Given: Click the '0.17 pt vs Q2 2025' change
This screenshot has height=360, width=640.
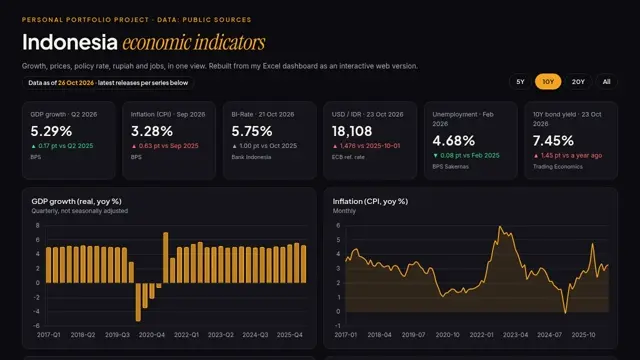Looking at the screenshot, I should [62, 146].
